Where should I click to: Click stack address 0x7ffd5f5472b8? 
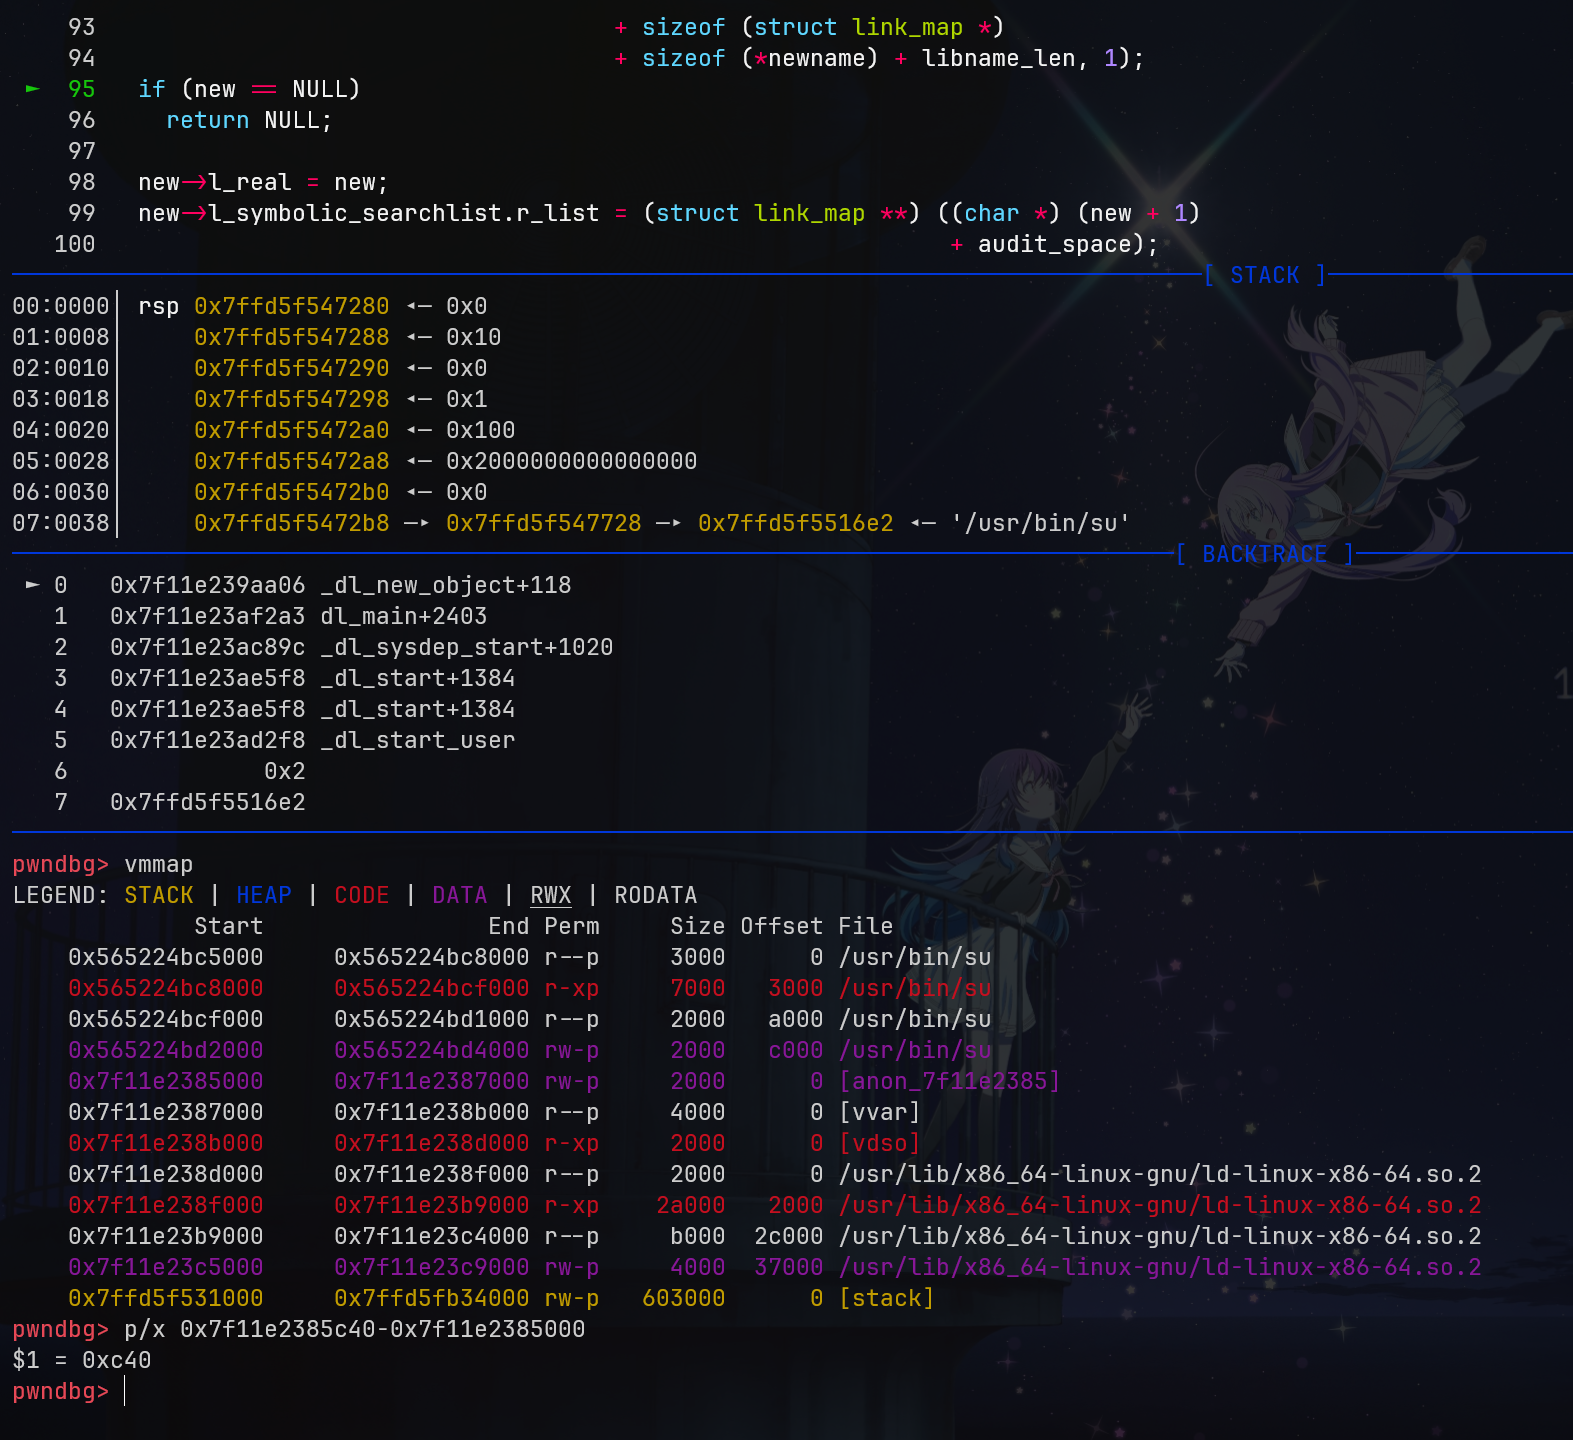click(x=291, y=523)
